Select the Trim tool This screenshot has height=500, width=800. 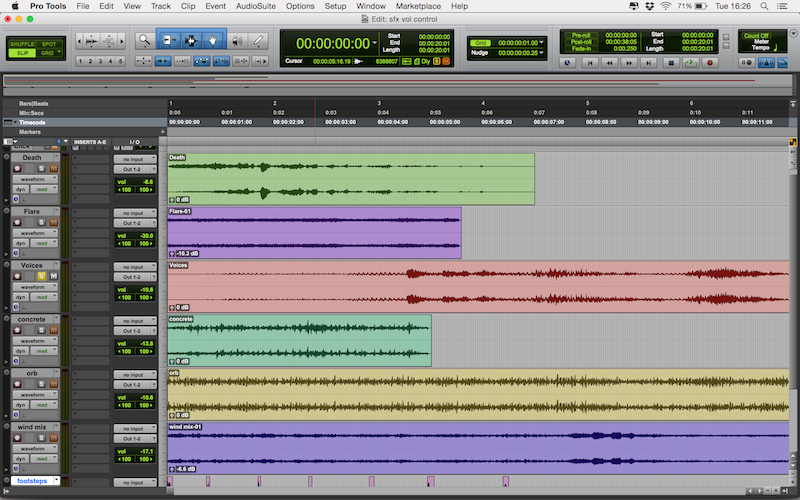coord(168,40)
